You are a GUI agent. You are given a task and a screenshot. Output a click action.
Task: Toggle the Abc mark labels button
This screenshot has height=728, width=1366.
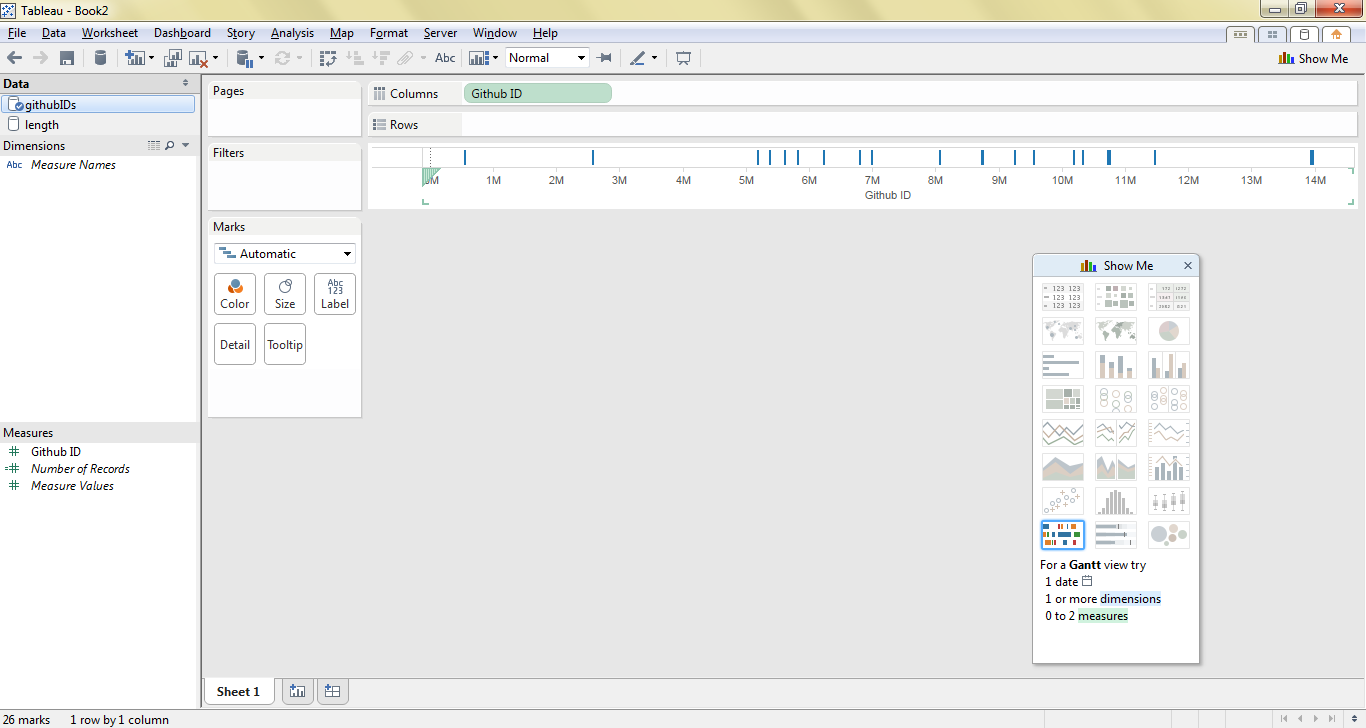pos(445,58)
